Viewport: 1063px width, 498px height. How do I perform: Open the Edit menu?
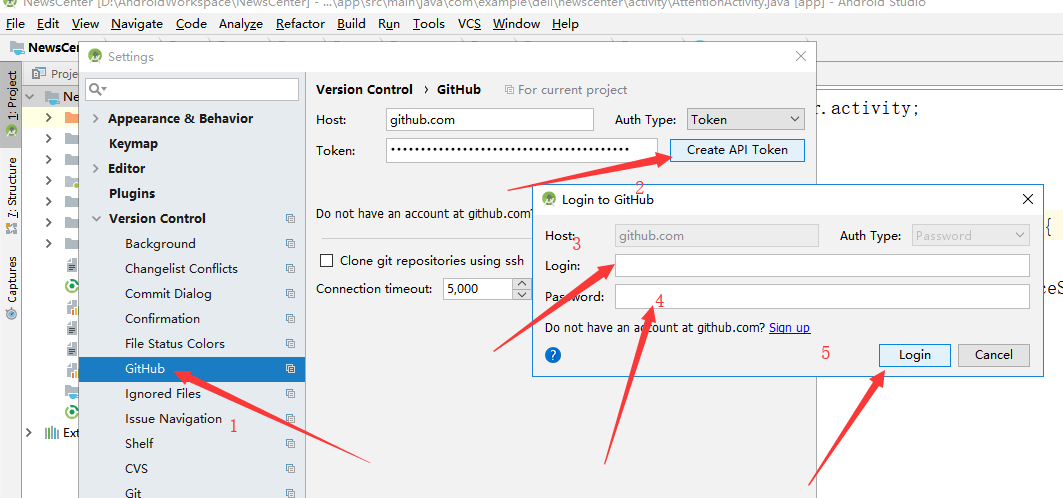48,24
